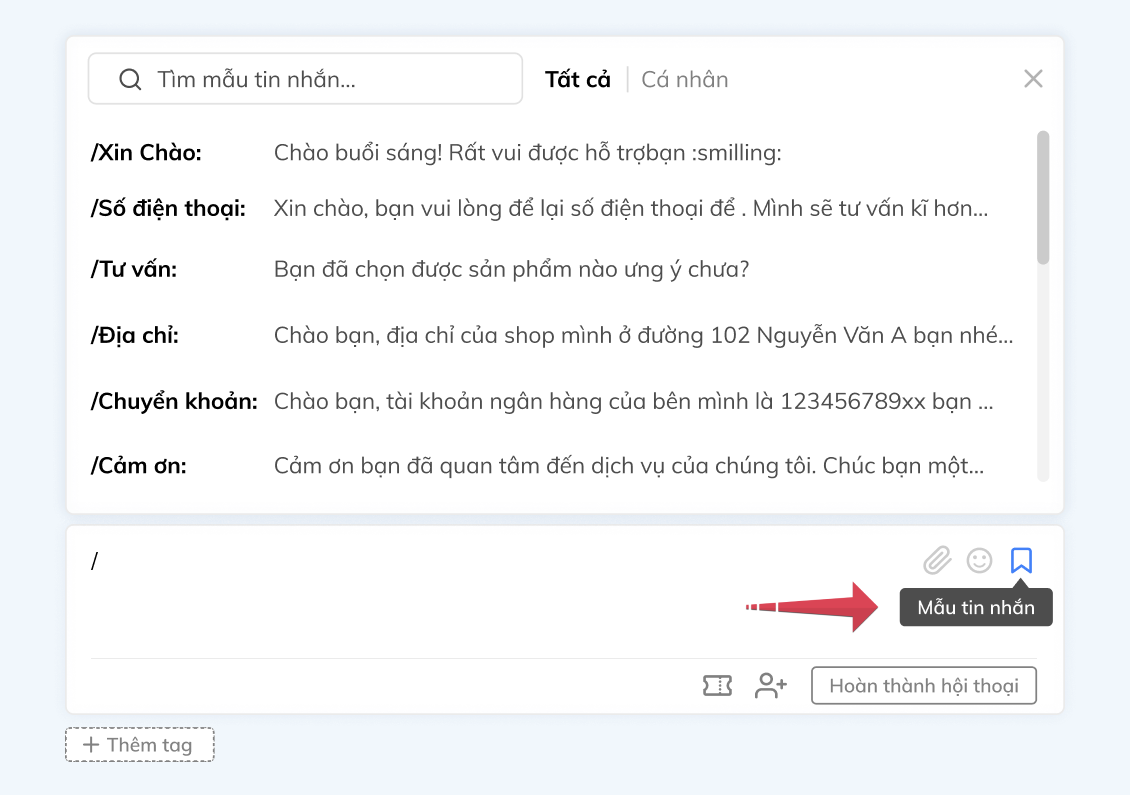The height and width of the screenshot is (795, 1130).
Task: Select the bookmark 'Mẫu tin nhắn' icon
Action: [1021, 561]
